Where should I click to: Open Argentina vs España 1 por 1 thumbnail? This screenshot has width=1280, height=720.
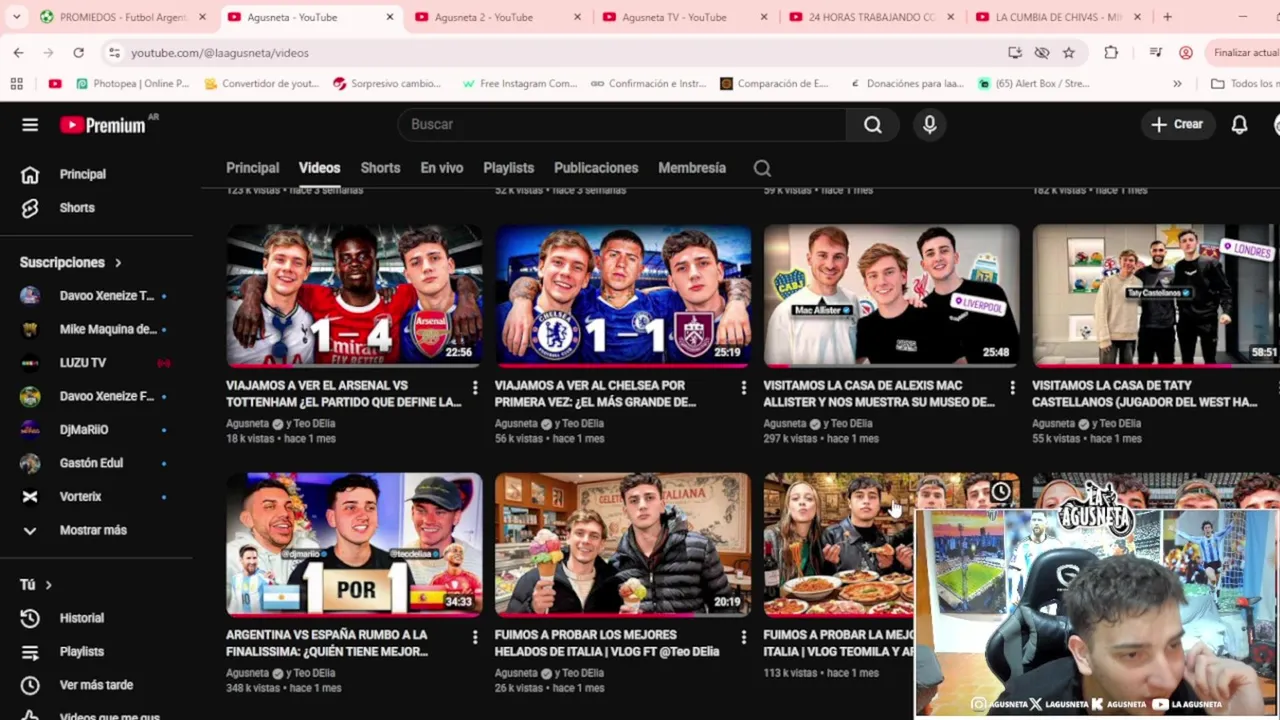(x=354, y=545)
